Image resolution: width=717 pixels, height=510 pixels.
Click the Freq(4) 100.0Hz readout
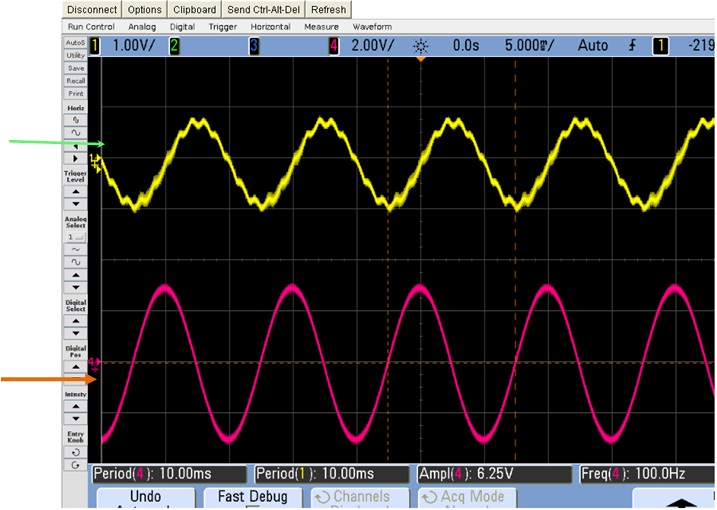[x=647, y=474]
